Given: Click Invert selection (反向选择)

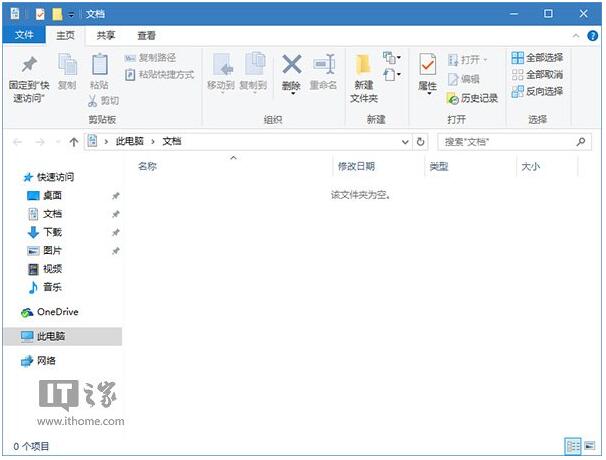Looking at the screenshot, I should (537, 91).
